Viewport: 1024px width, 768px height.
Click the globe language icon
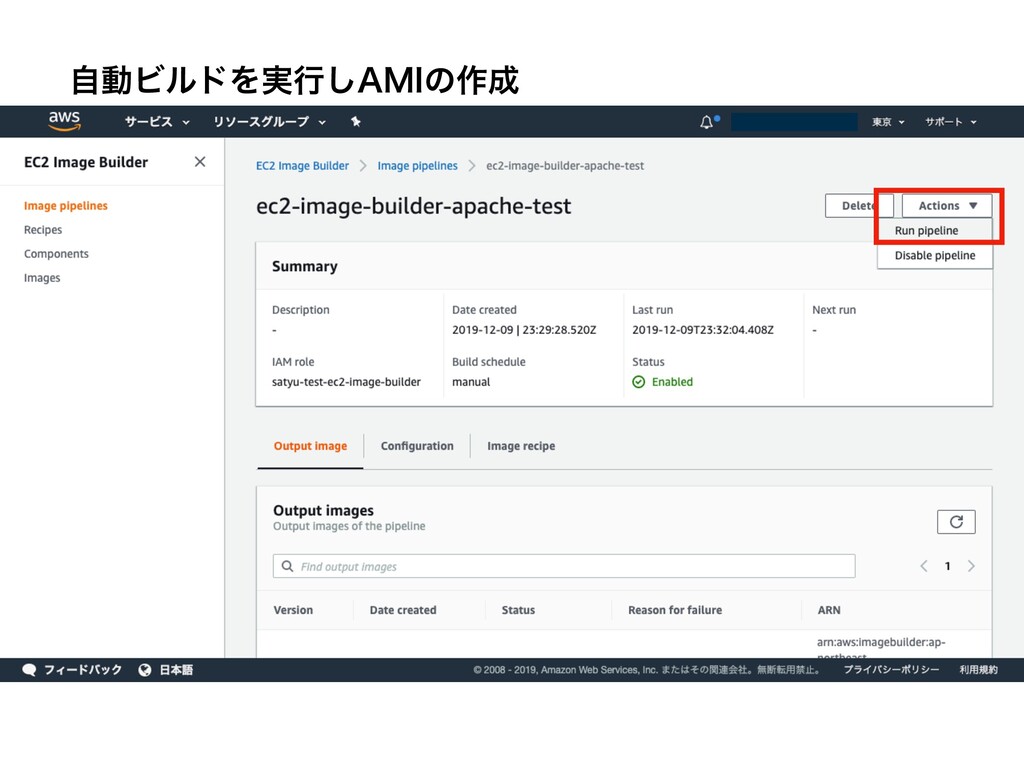coord(145,670)
